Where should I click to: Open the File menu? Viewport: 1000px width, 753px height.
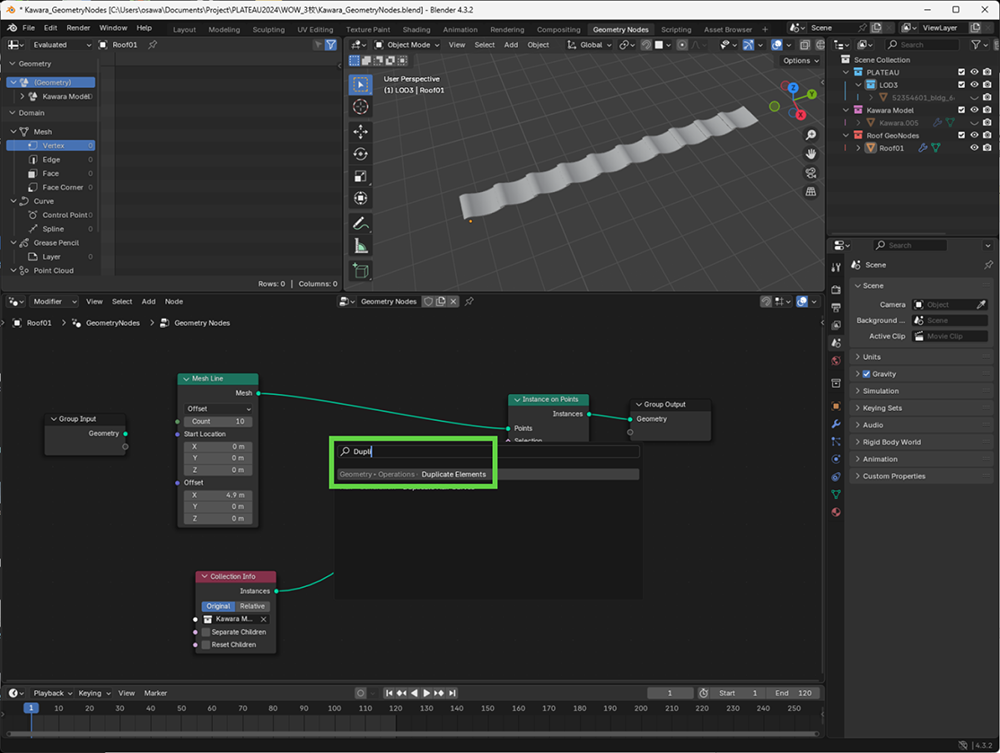29,28
